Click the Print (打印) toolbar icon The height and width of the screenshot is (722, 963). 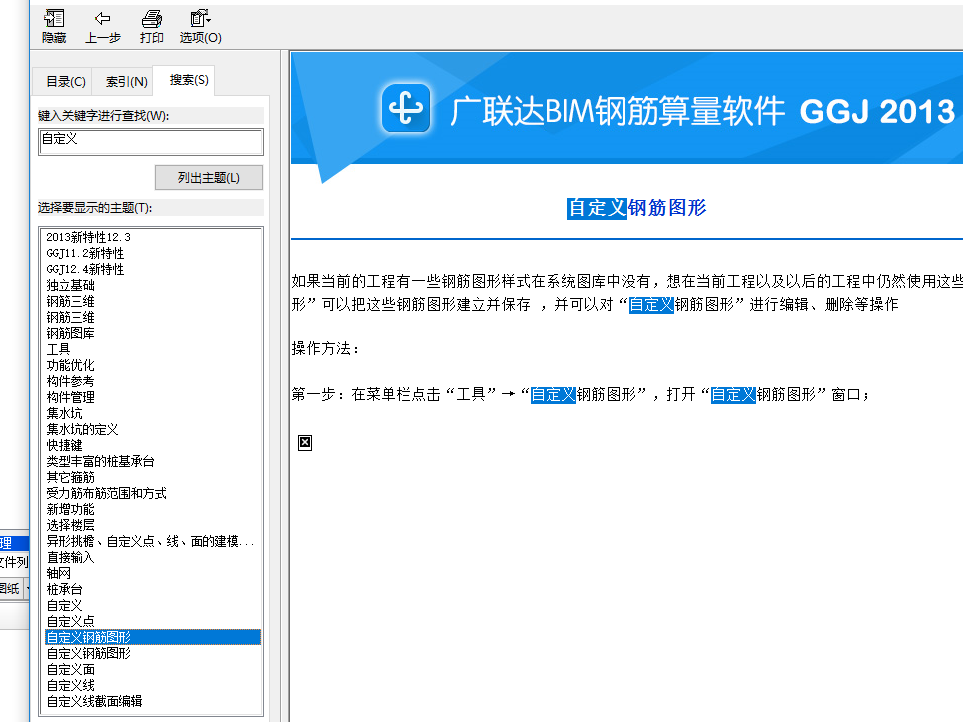point(152,18)
